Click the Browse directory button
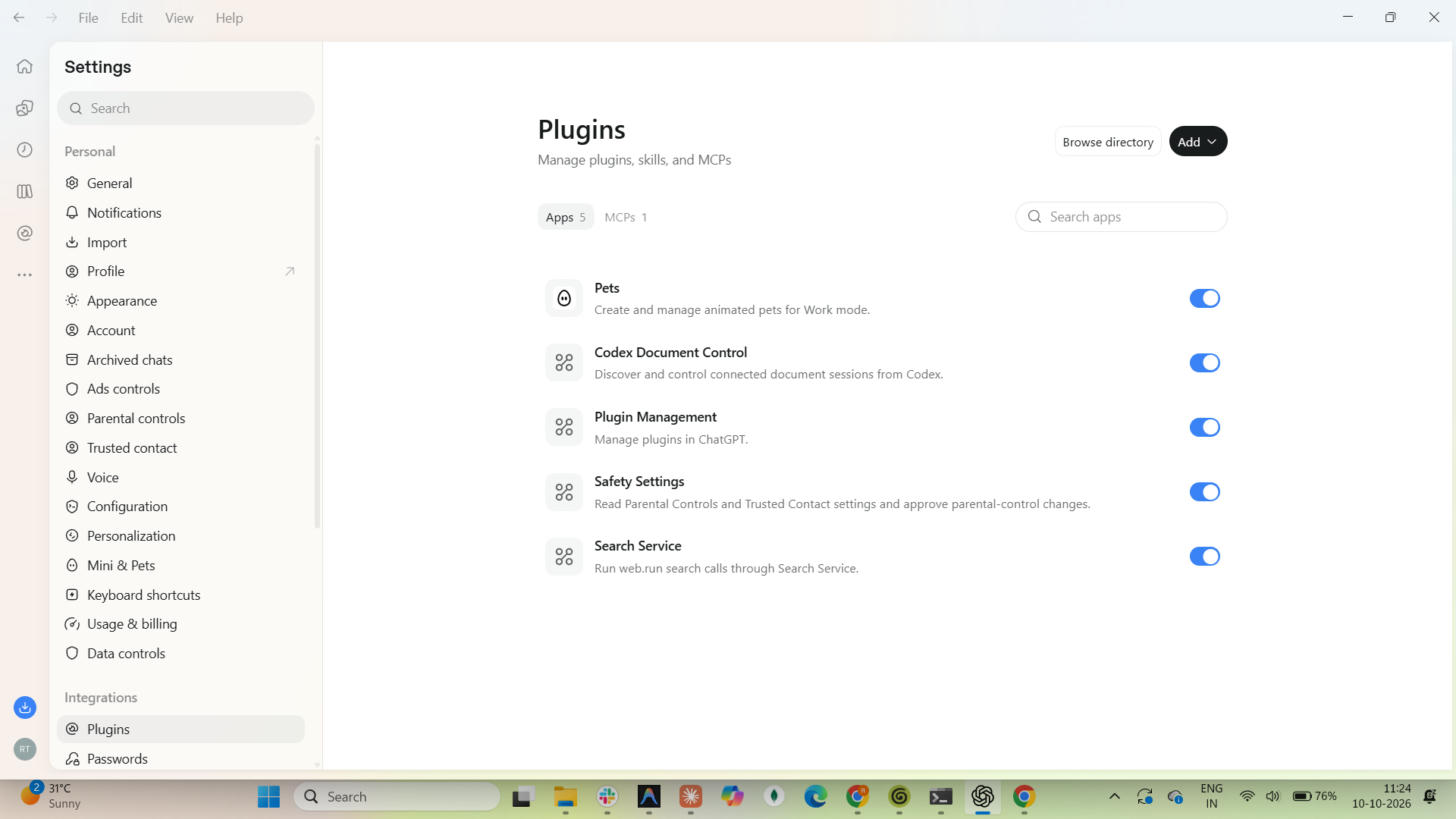1456x819 pixels. (x=1107, y=142)
